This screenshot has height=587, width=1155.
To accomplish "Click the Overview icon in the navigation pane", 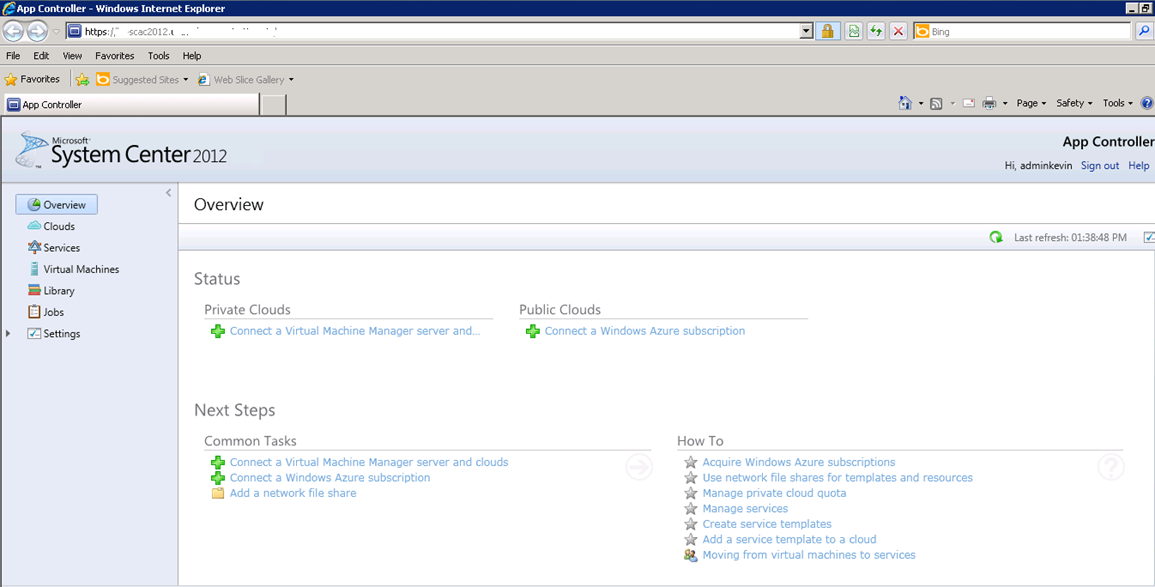I will [x=34, y=205].
